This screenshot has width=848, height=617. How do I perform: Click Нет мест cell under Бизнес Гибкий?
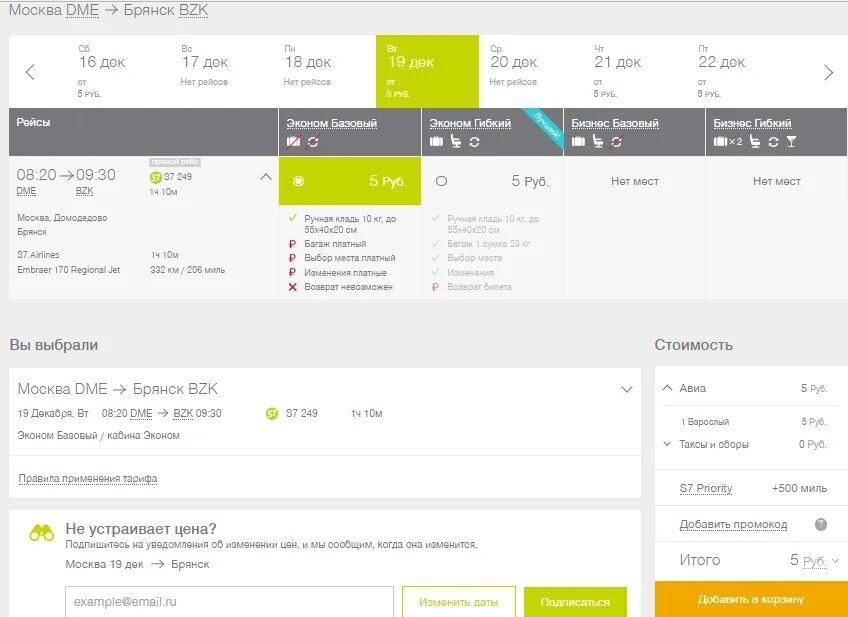[x=777, y=181]
